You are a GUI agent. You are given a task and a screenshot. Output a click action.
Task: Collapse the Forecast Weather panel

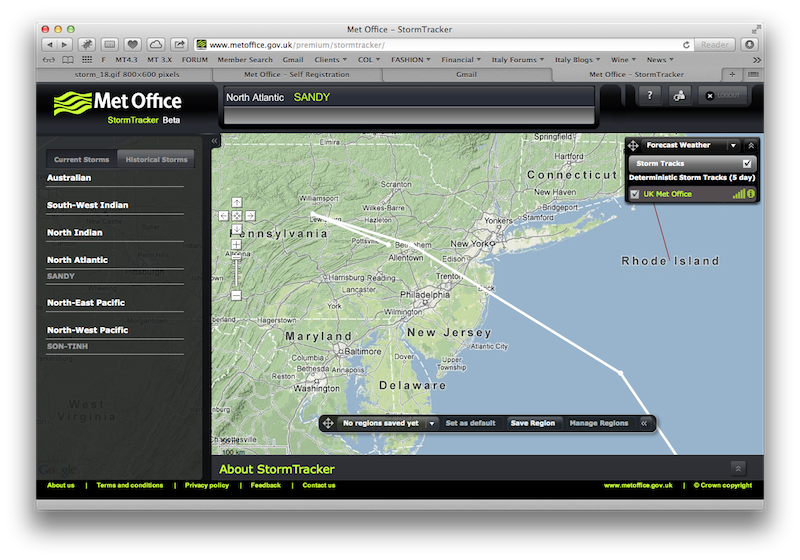click(x=751, y=146)
